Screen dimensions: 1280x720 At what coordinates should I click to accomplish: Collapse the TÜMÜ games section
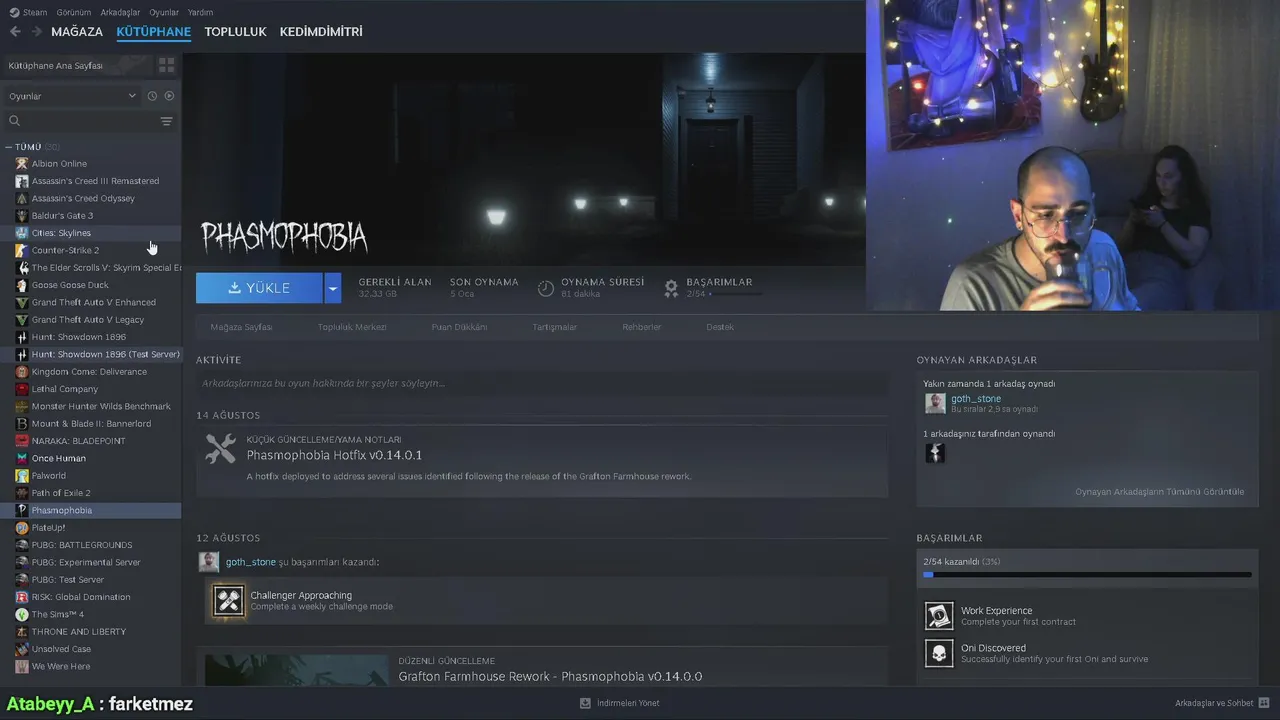pos(8,147)
